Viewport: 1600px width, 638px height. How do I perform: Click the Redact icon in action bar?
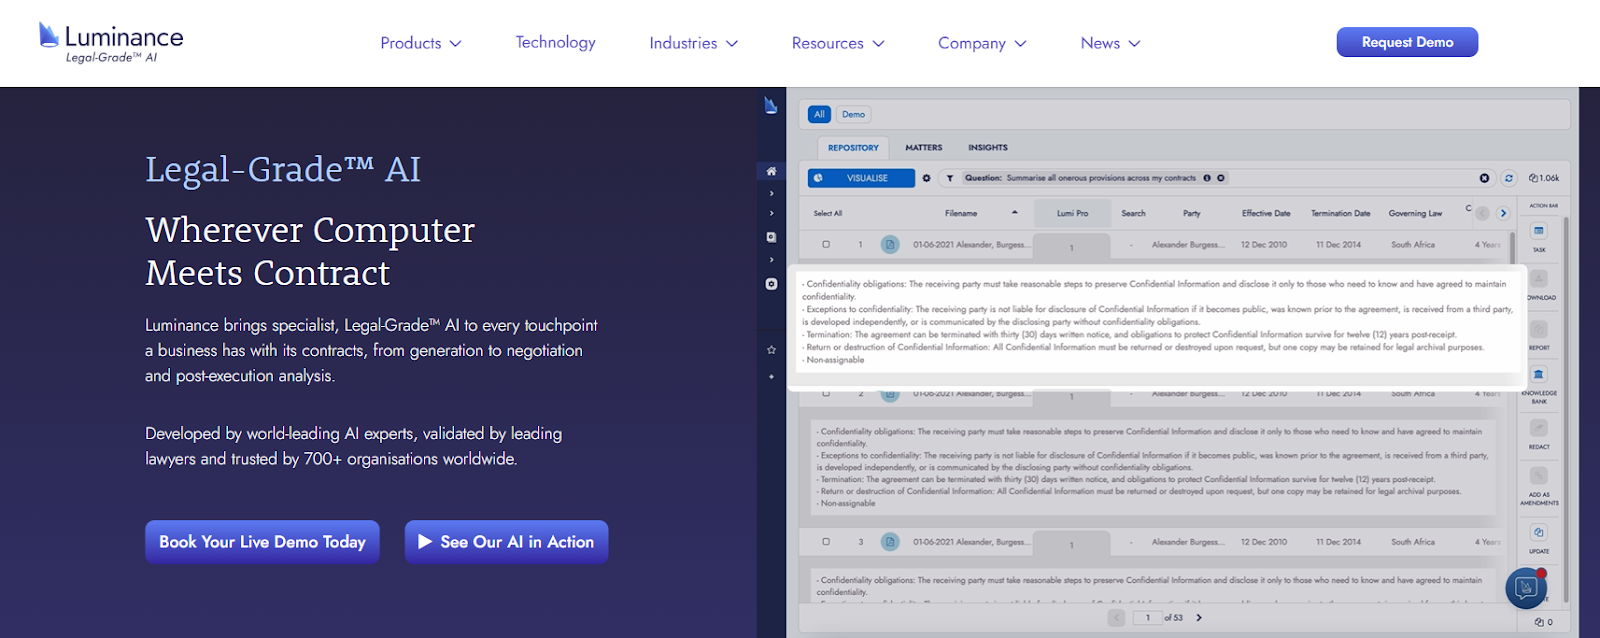(1539, 428)
